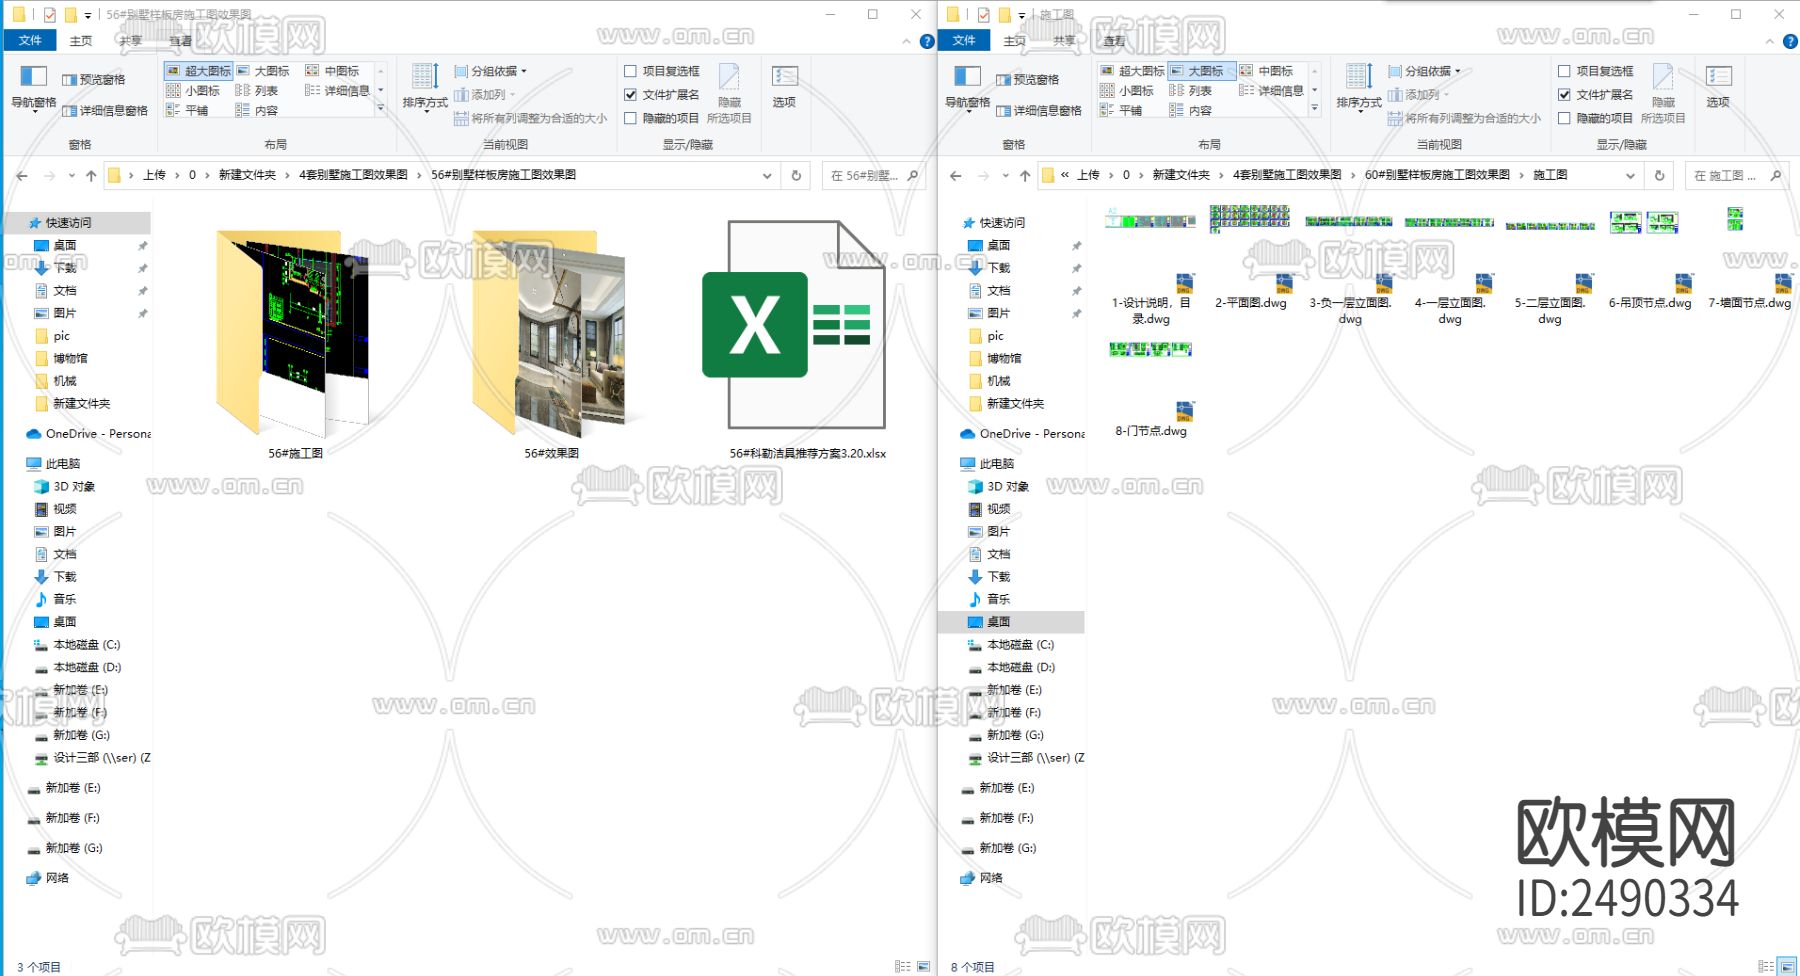Image resolution: width=1800 pixels, height=976 pixels.
Task: Open the 文件 menu in right window
Action: point(964,40)
